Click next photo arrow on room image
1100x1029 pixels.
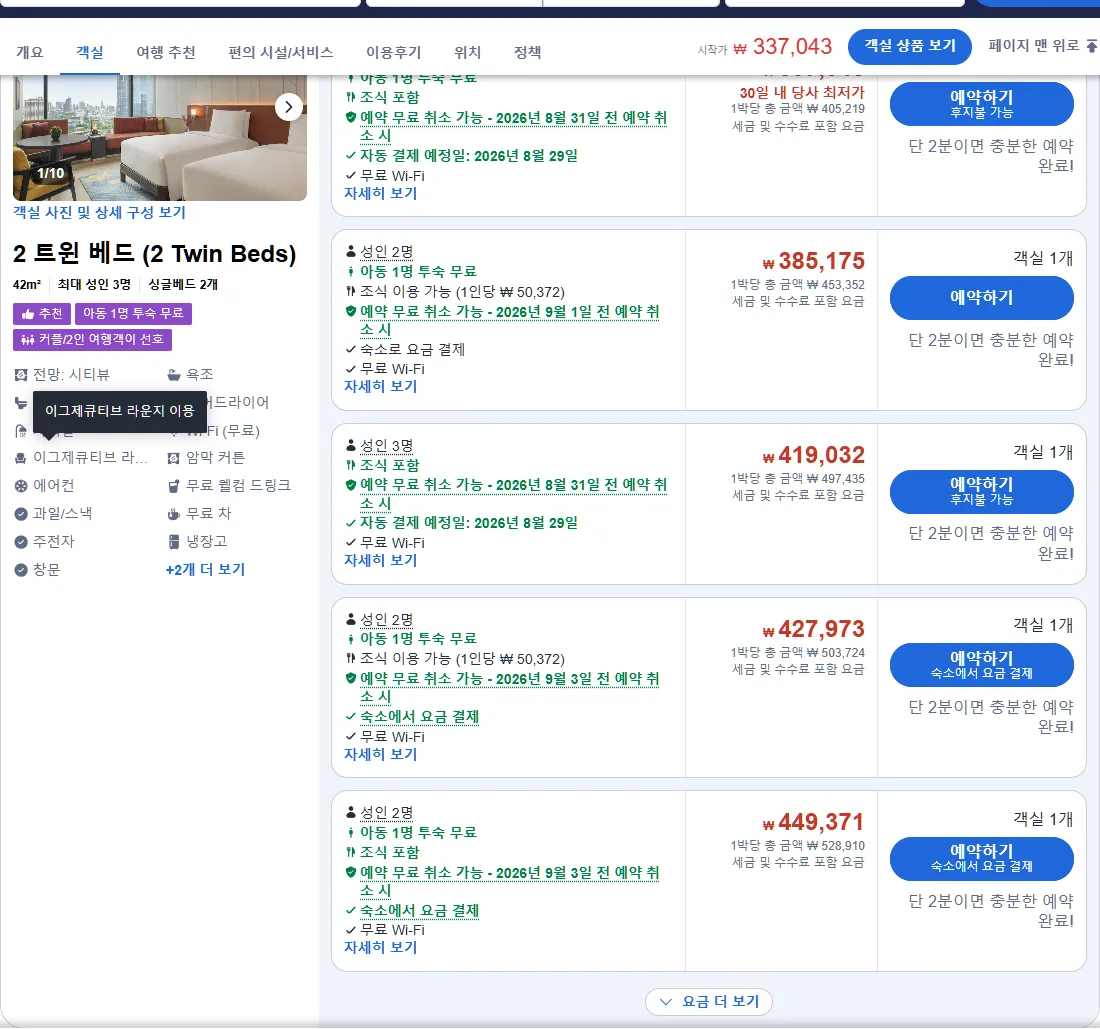tap(288, 107)
